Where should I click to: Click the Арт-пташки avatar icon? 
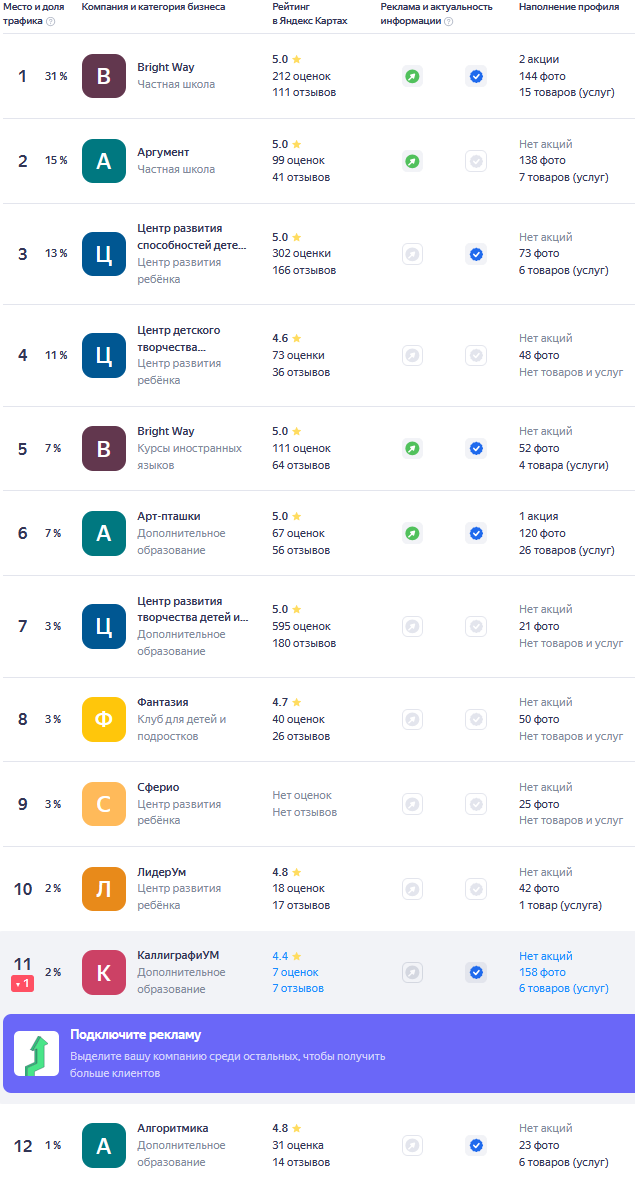[x=104, y=533]
